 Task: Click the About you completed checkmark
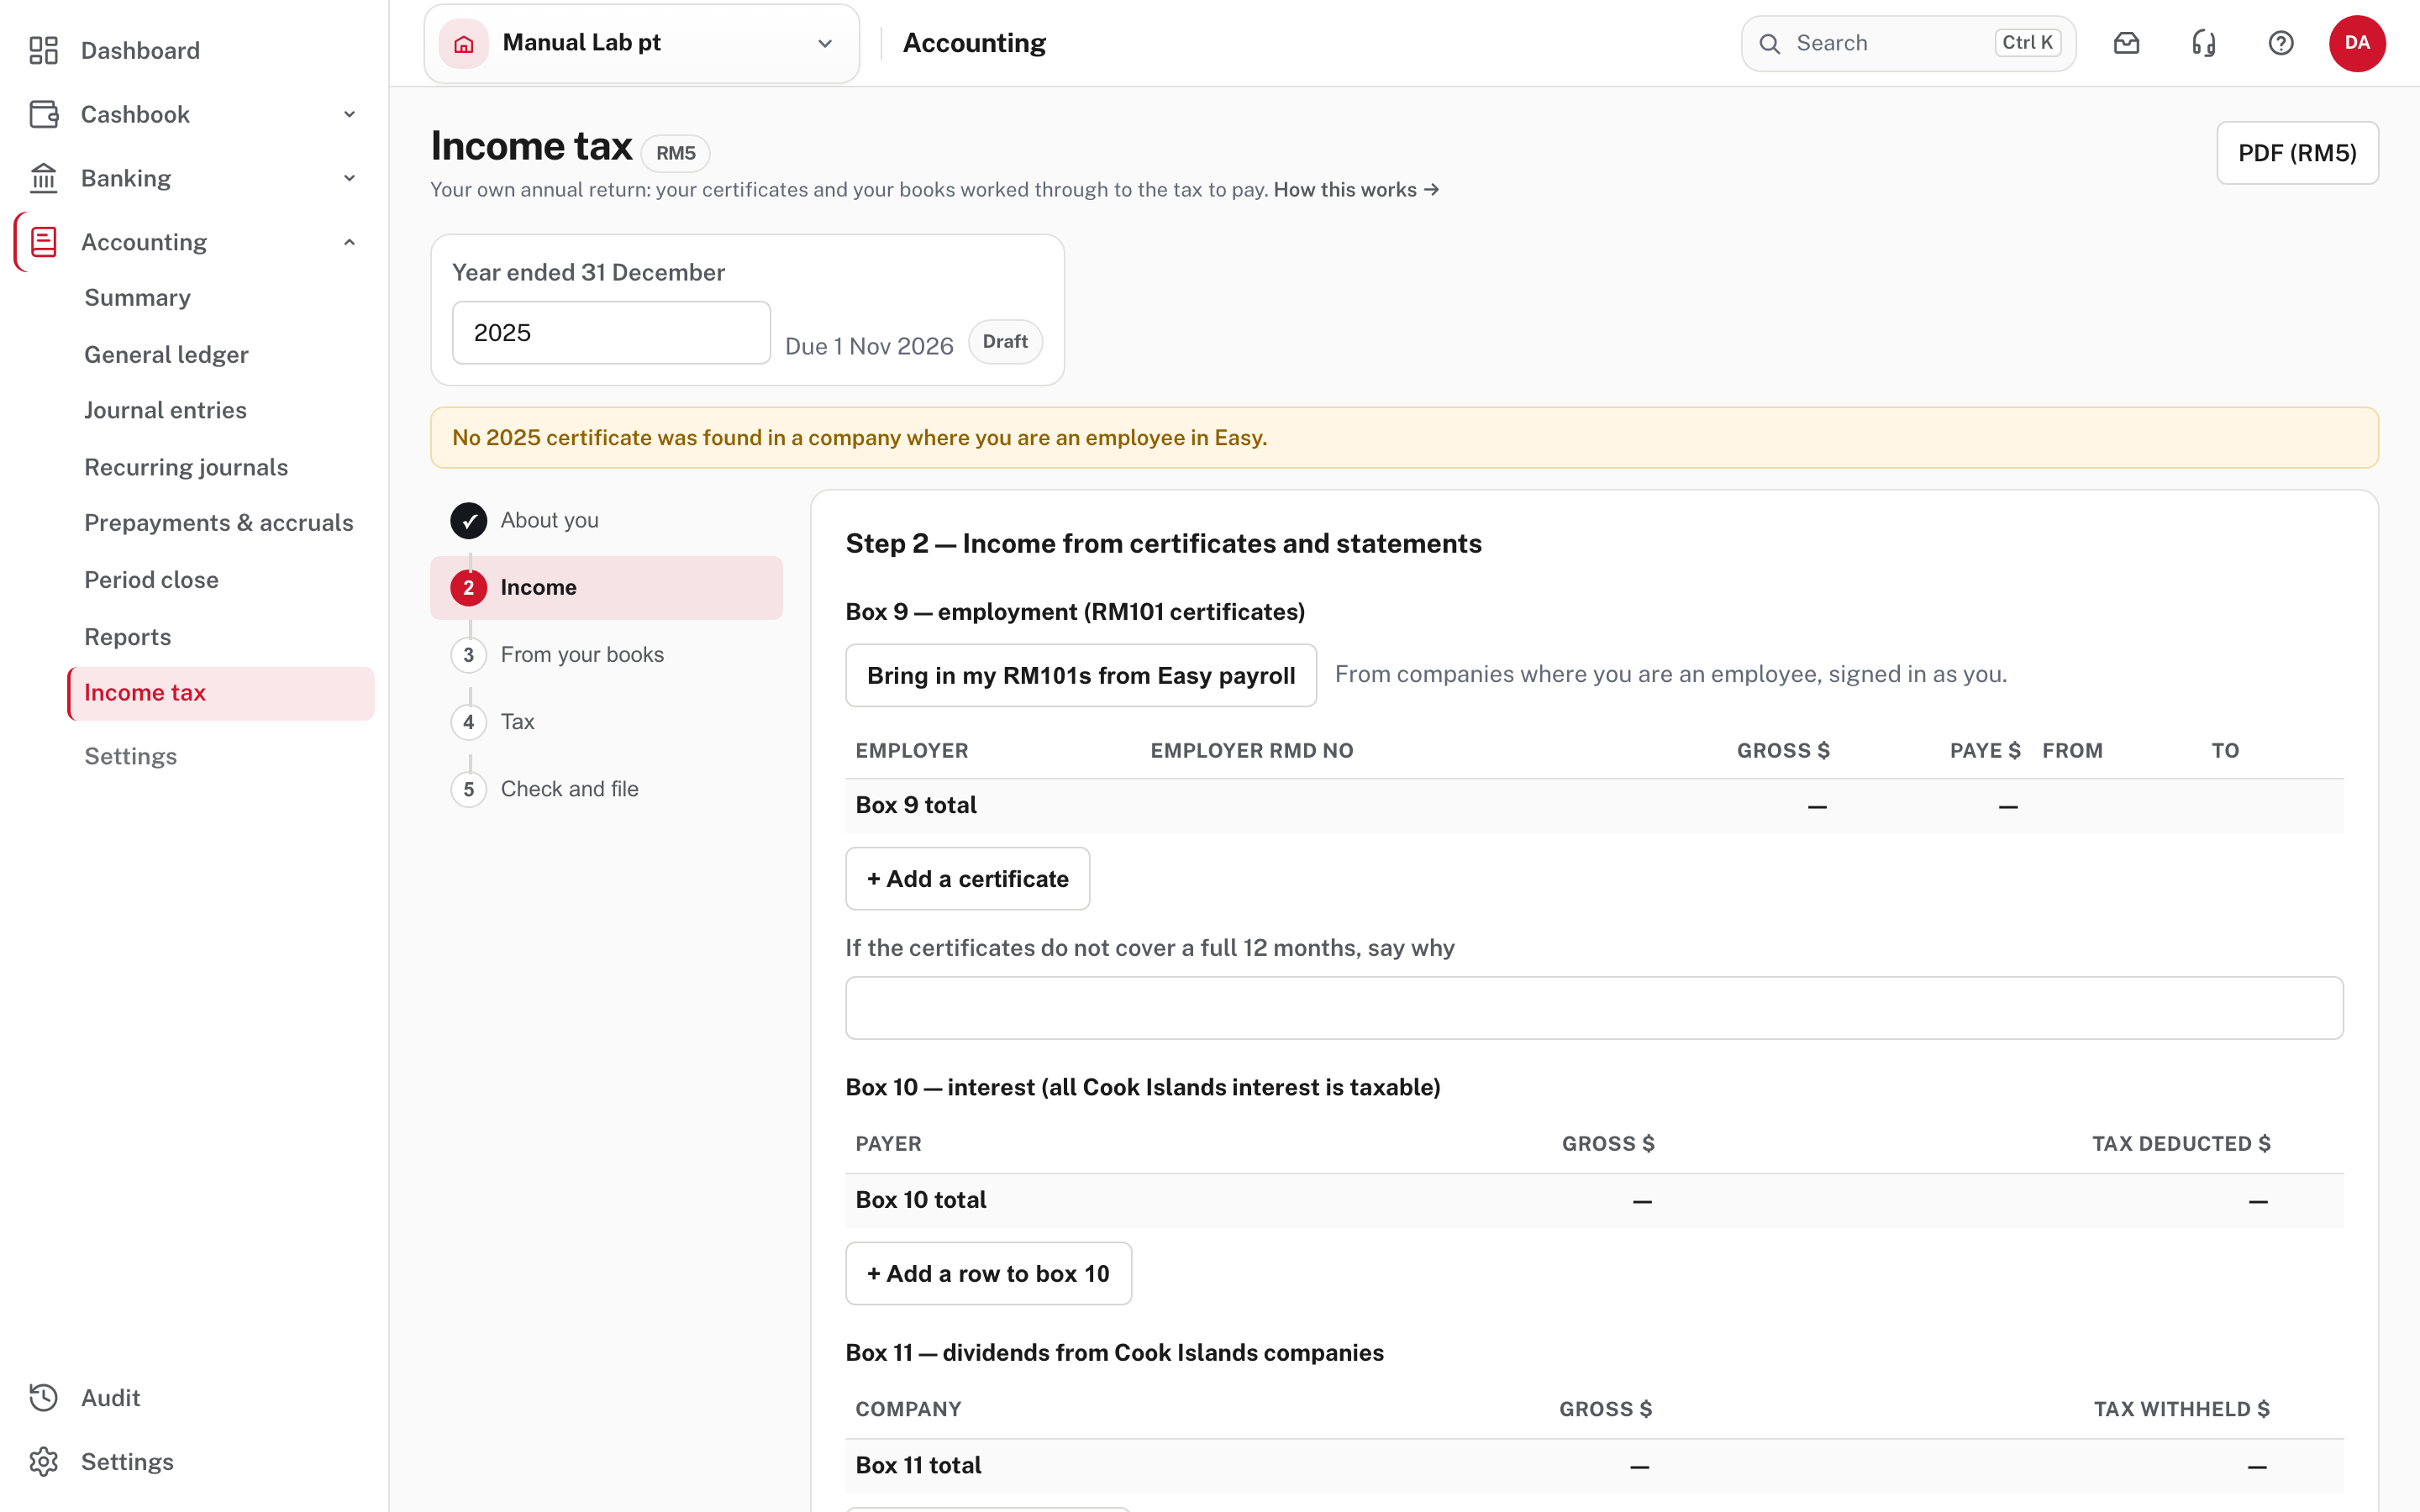[468, 520]
